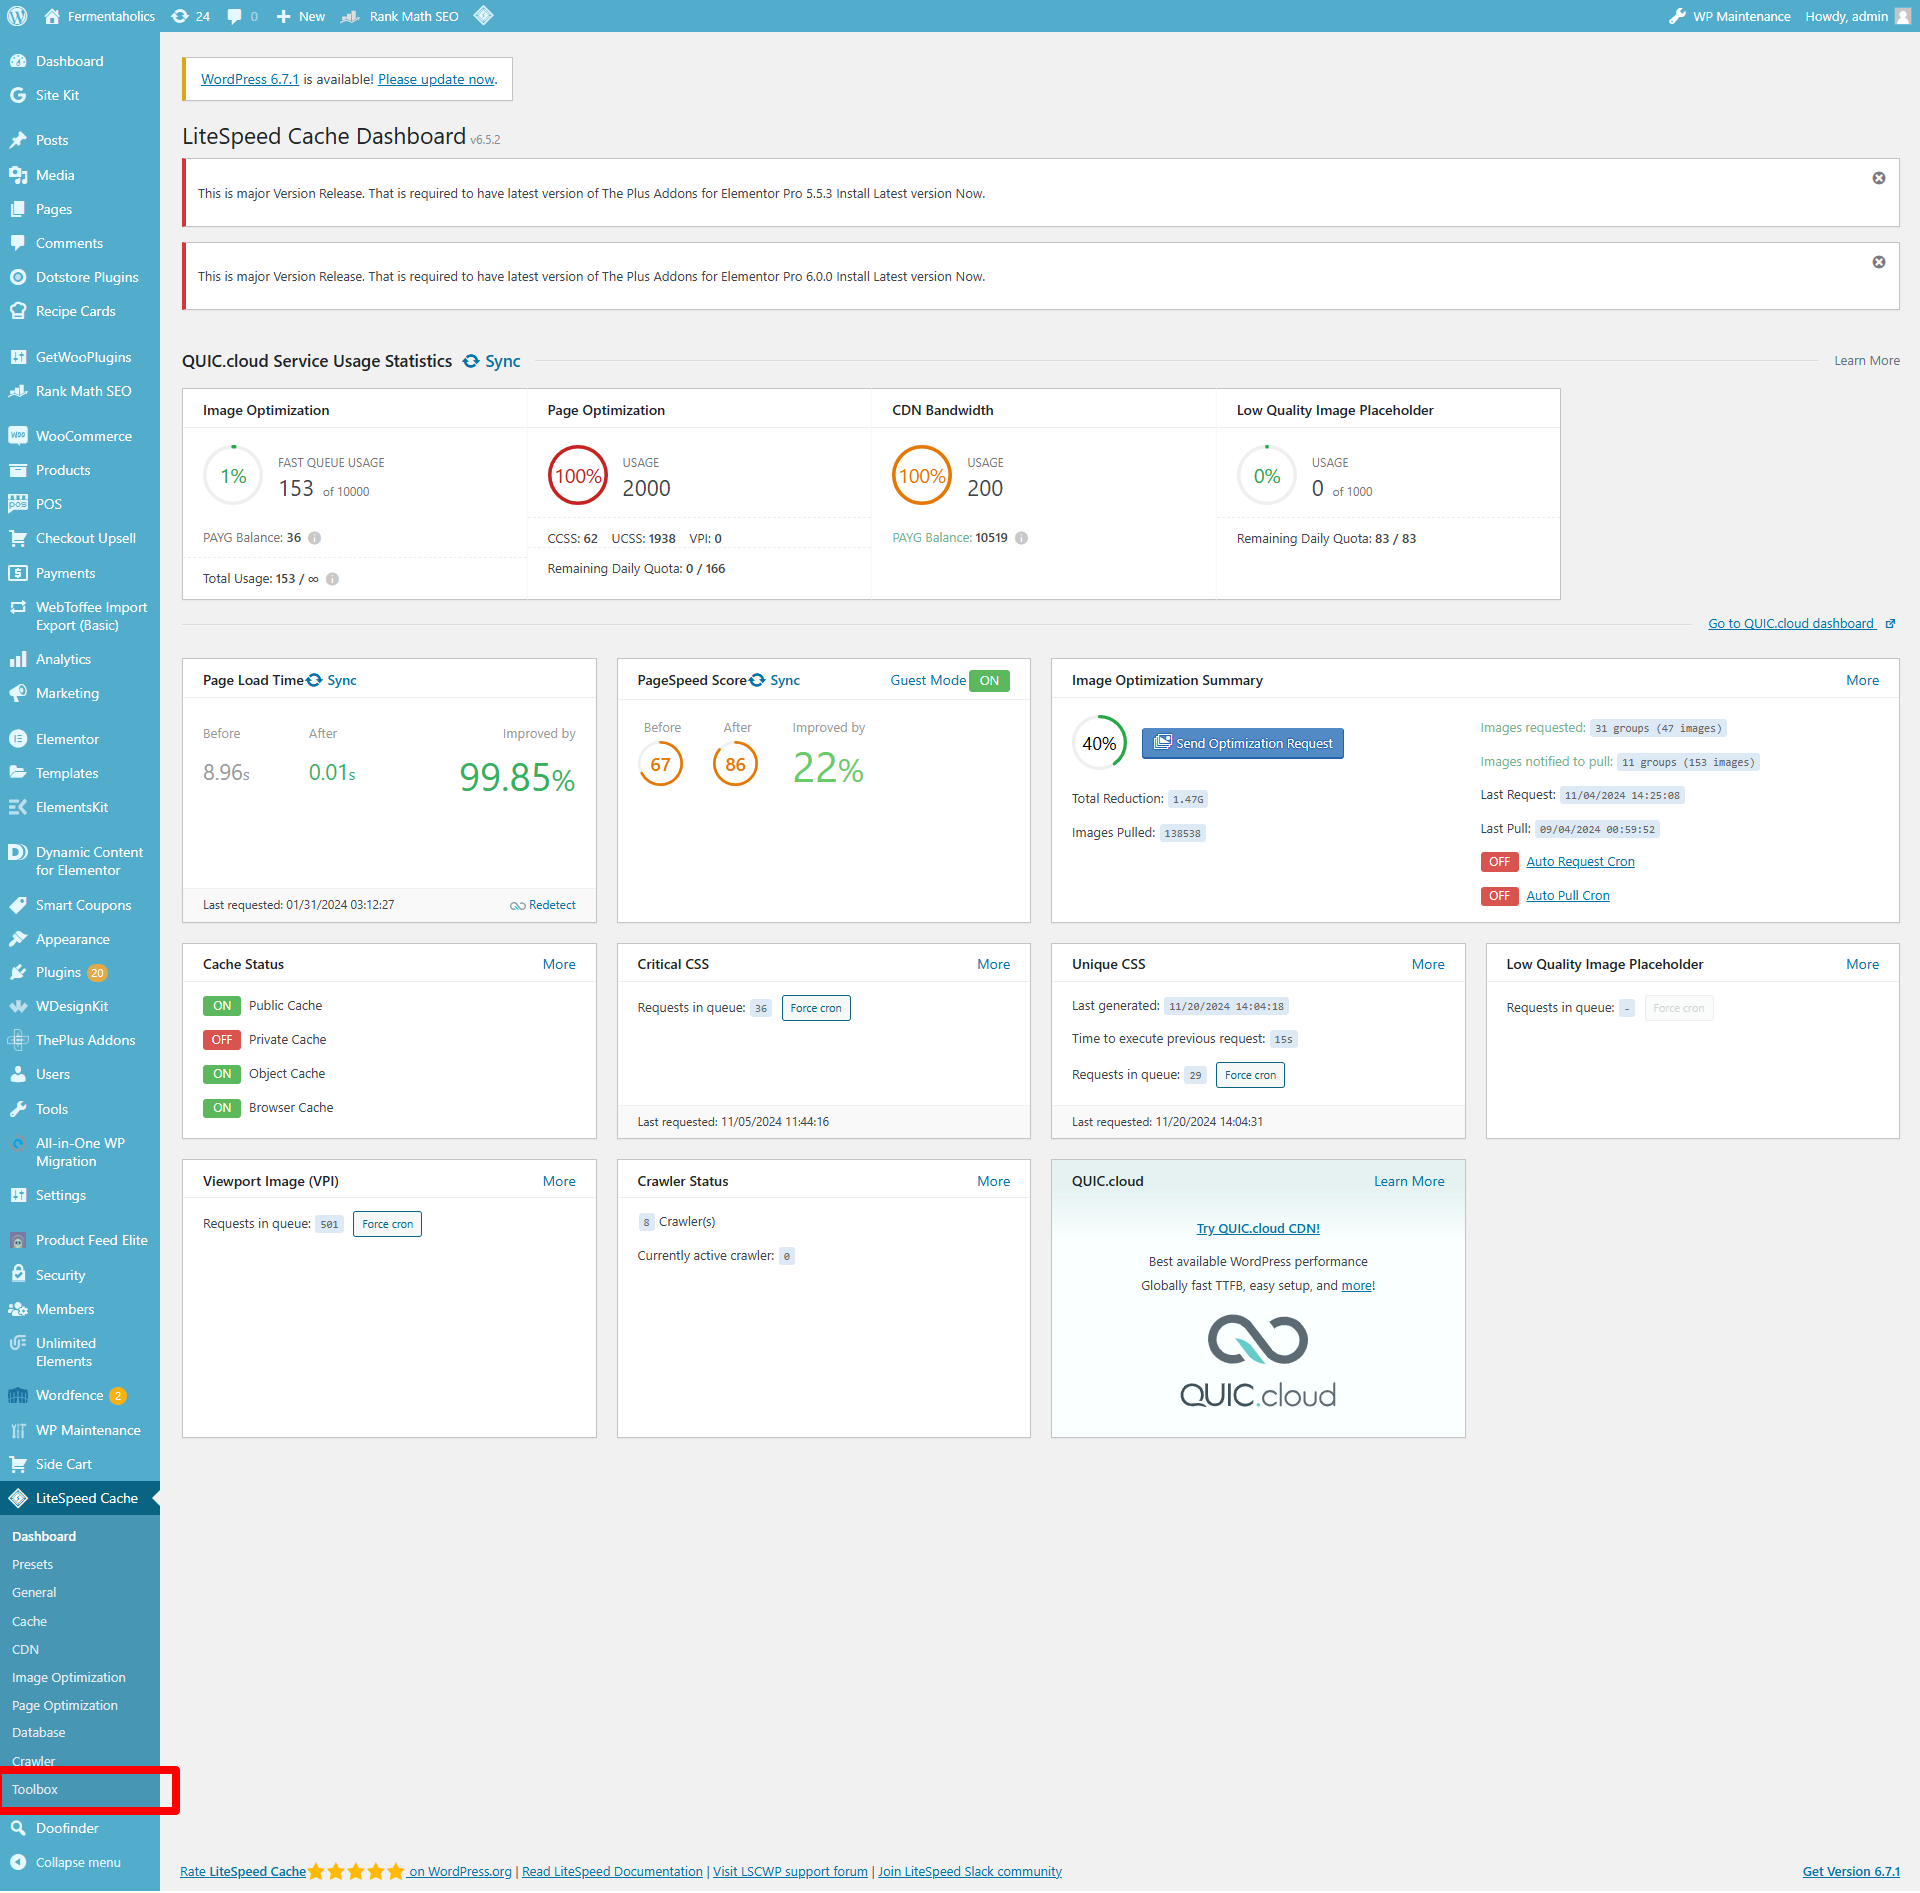This screenshot has width=1920, height=1893.
Task: Open Elementor in the sidebar
Action: click(x=80, y=739)
